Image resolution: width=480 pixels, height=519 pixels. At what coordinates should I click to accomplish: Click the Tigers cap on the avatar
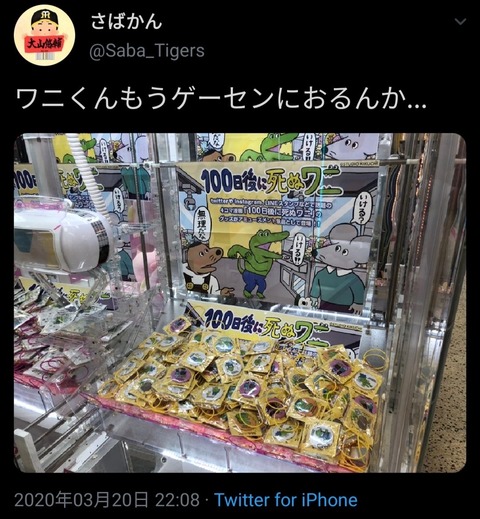(x=44, y=17)
